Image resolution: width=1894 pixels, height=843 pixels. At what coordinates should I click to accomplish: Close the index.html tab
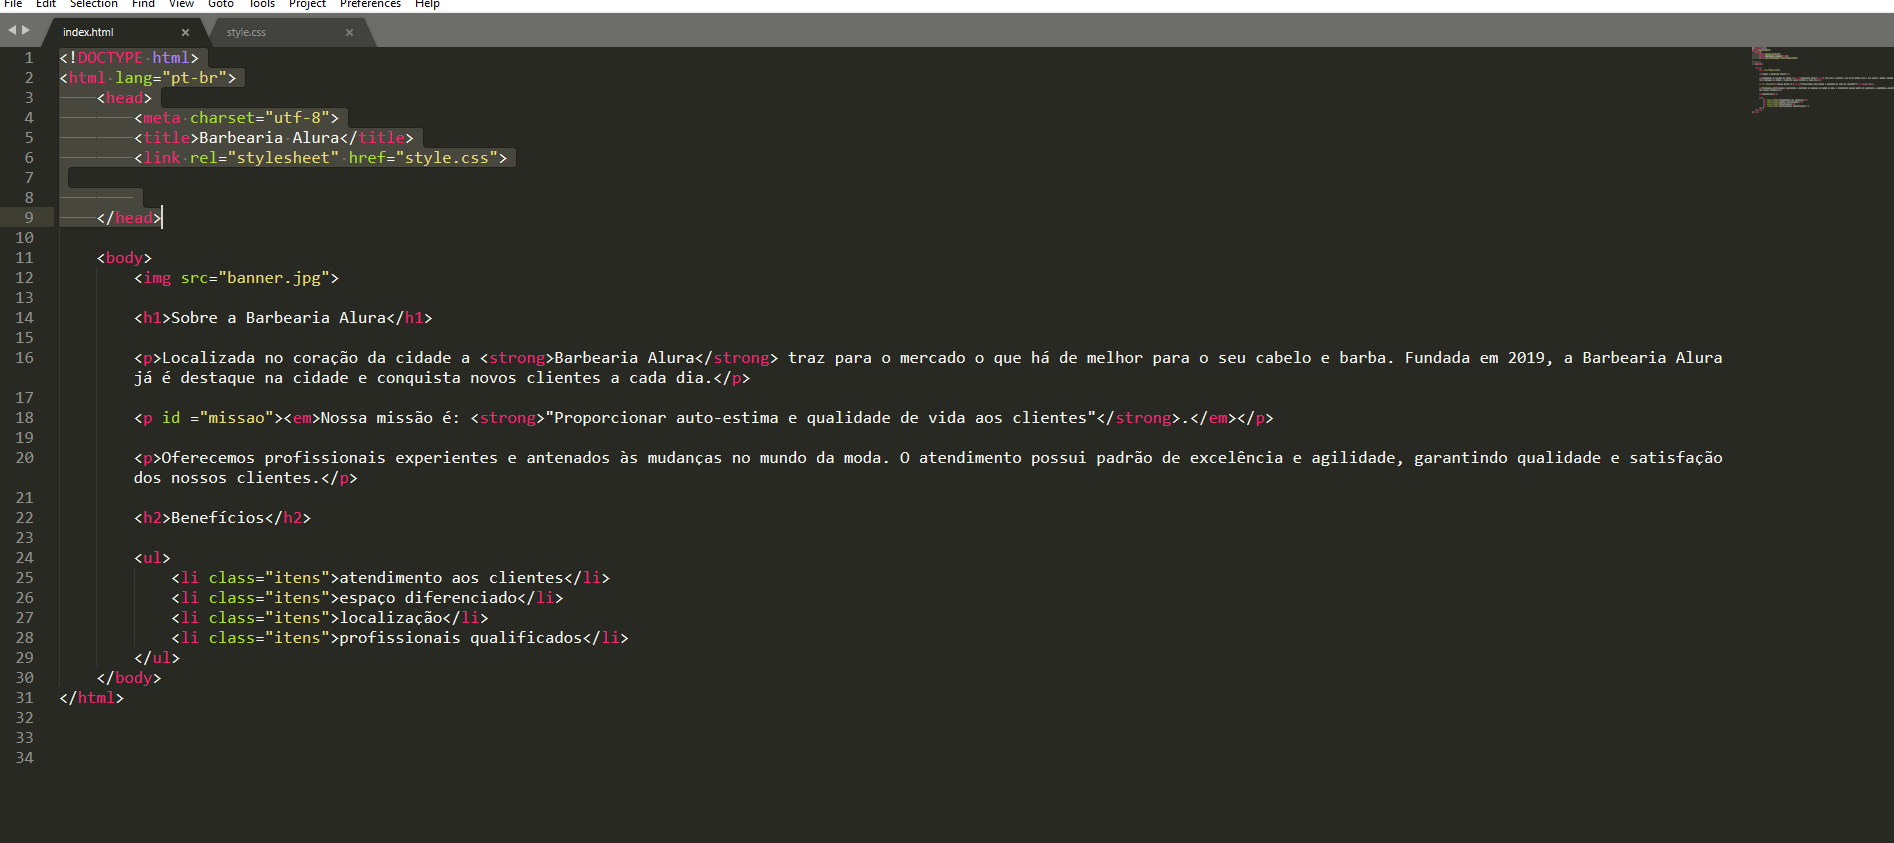(185, 32)
